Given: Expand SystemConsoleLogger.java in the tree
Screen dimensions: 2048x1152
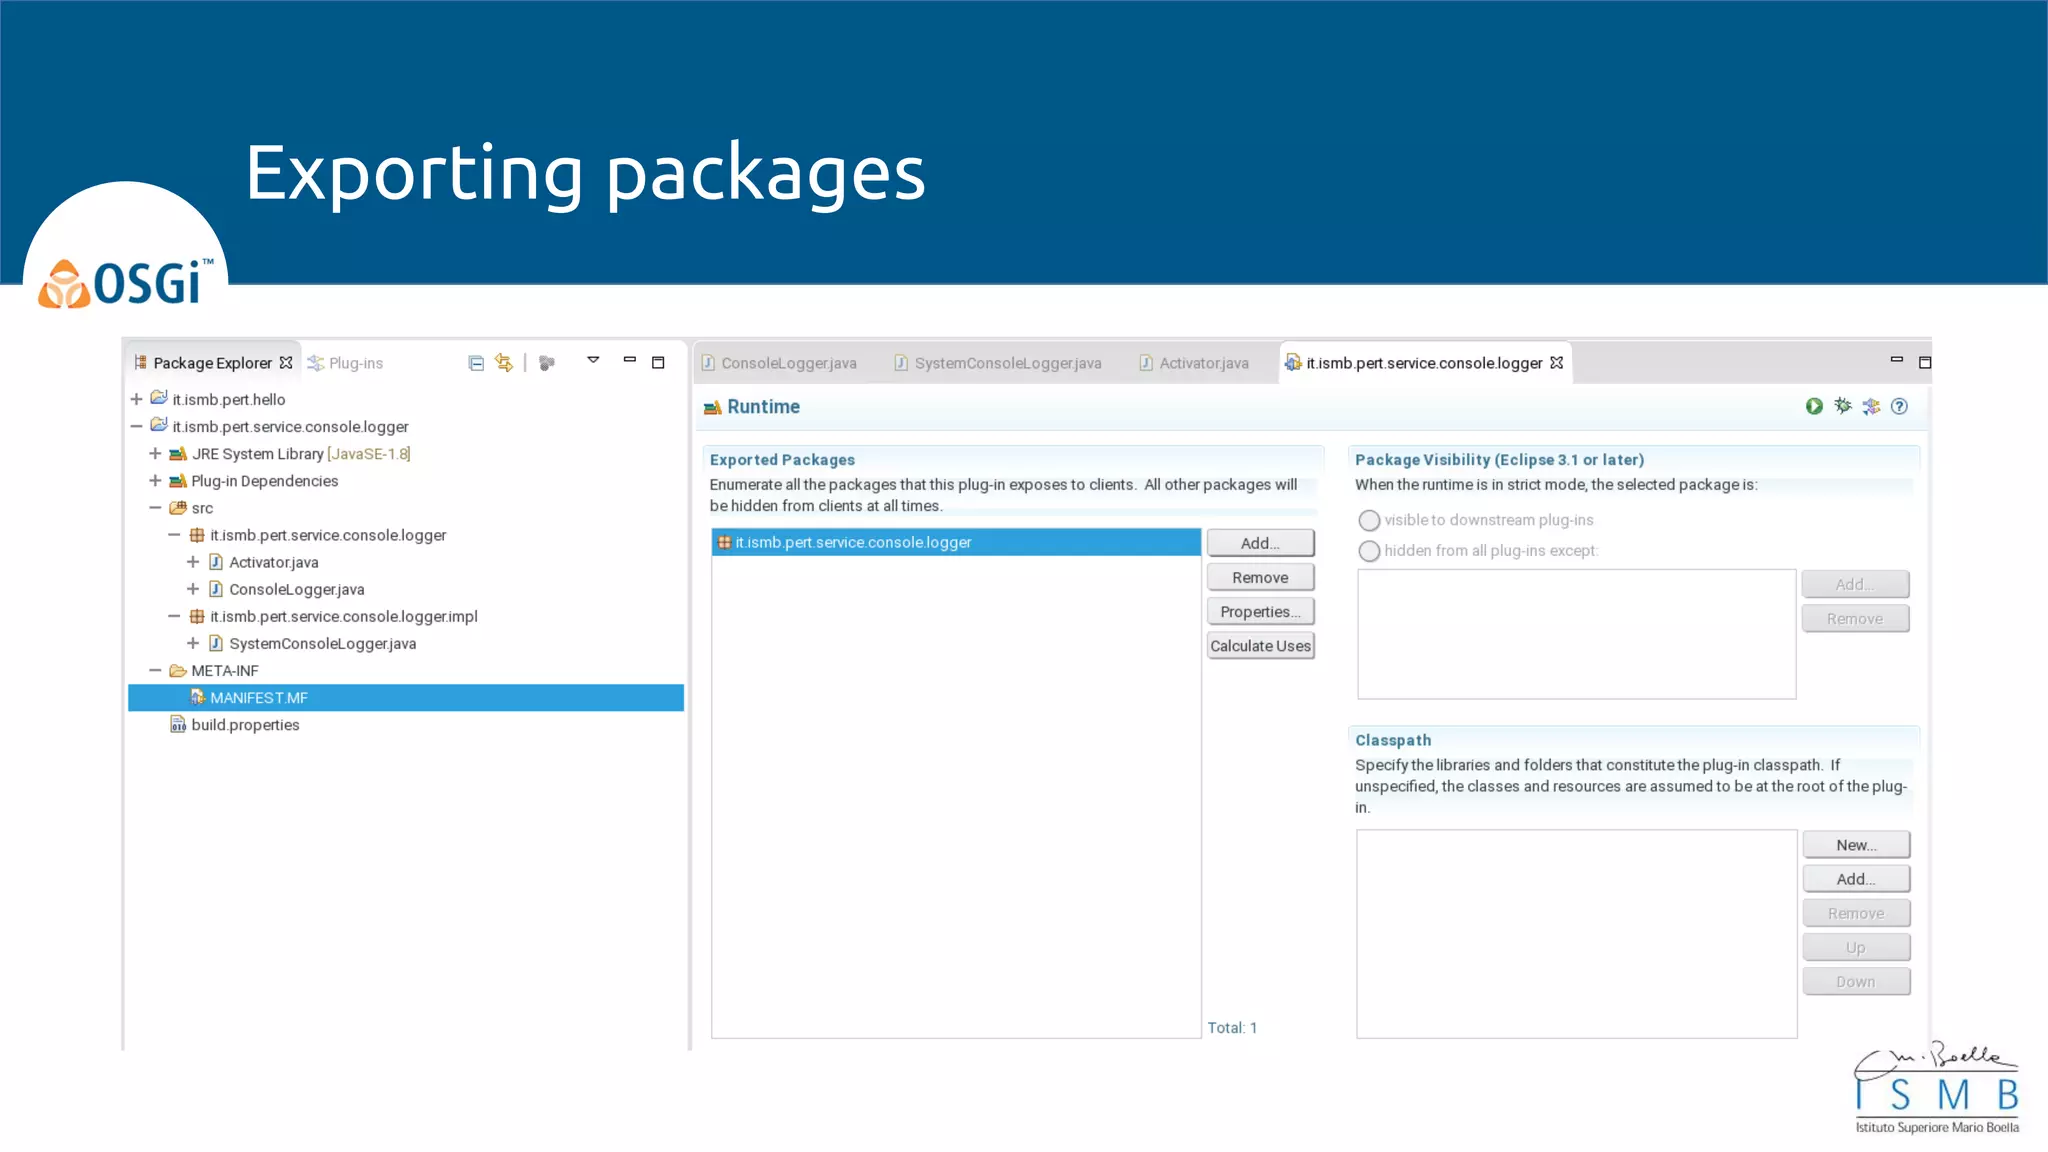Looking at the screenshot, I should (x=193, y=643).
